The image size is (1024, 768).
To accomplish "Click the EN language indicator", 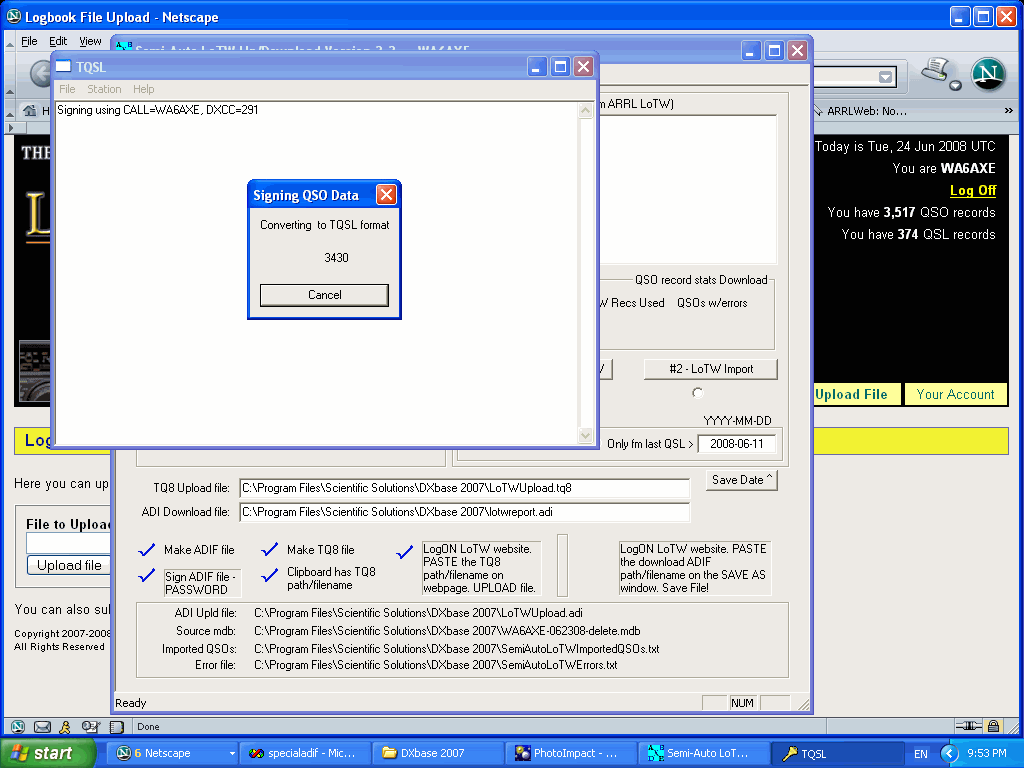I will [x=921, y=754].
